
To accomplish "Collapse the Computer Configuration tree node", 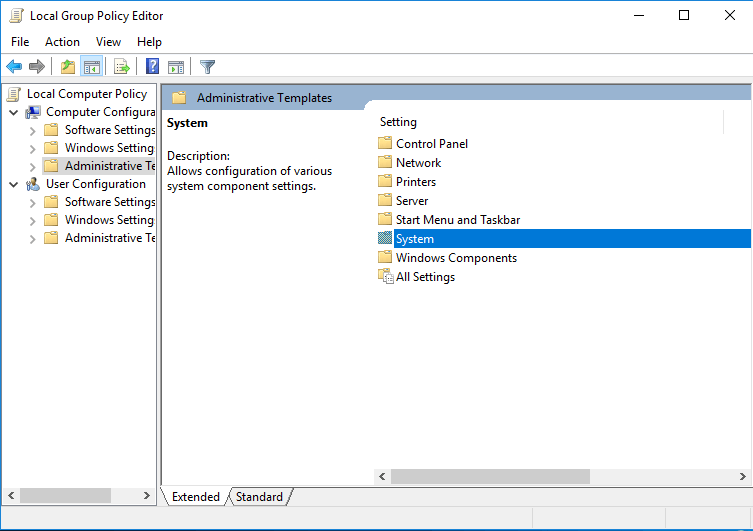I will click(x=14, y=113).
